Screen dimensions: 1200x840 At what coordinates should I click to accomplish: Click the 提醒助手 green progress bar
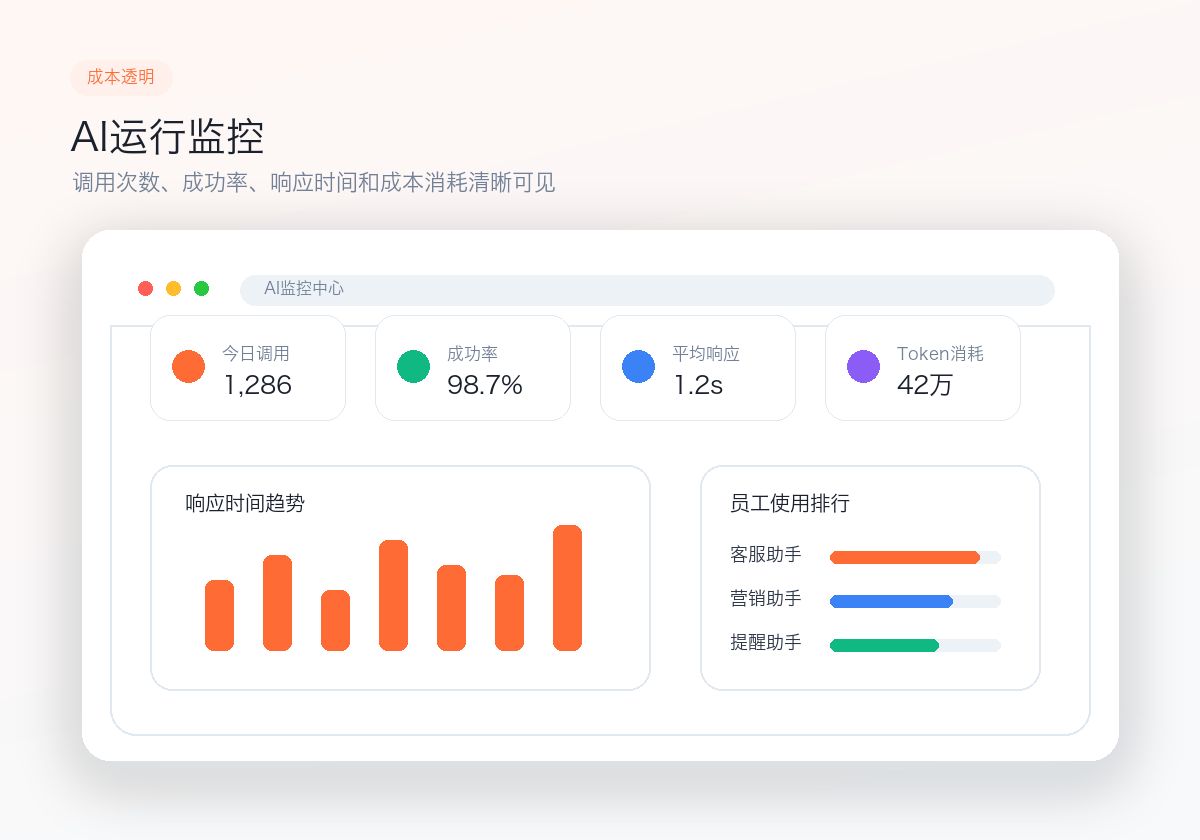click(x=884, y=645)
